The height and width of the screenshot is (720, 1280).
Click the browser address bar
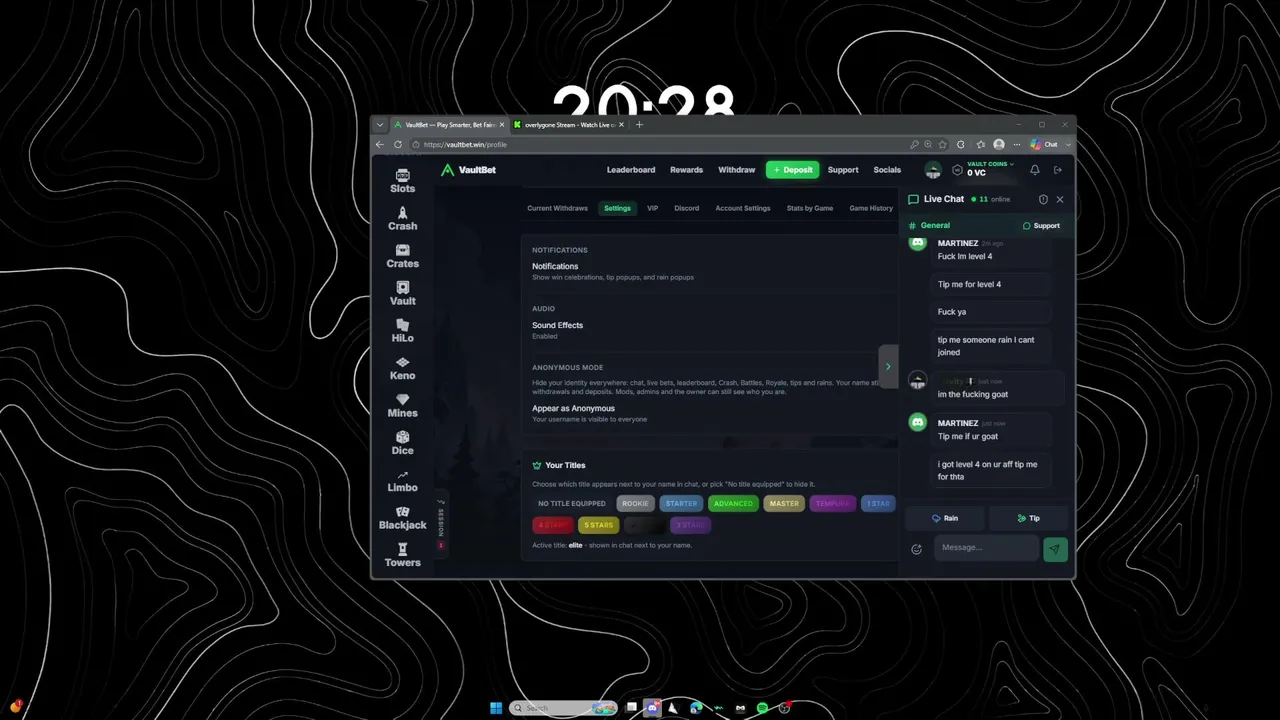point(660,144)
